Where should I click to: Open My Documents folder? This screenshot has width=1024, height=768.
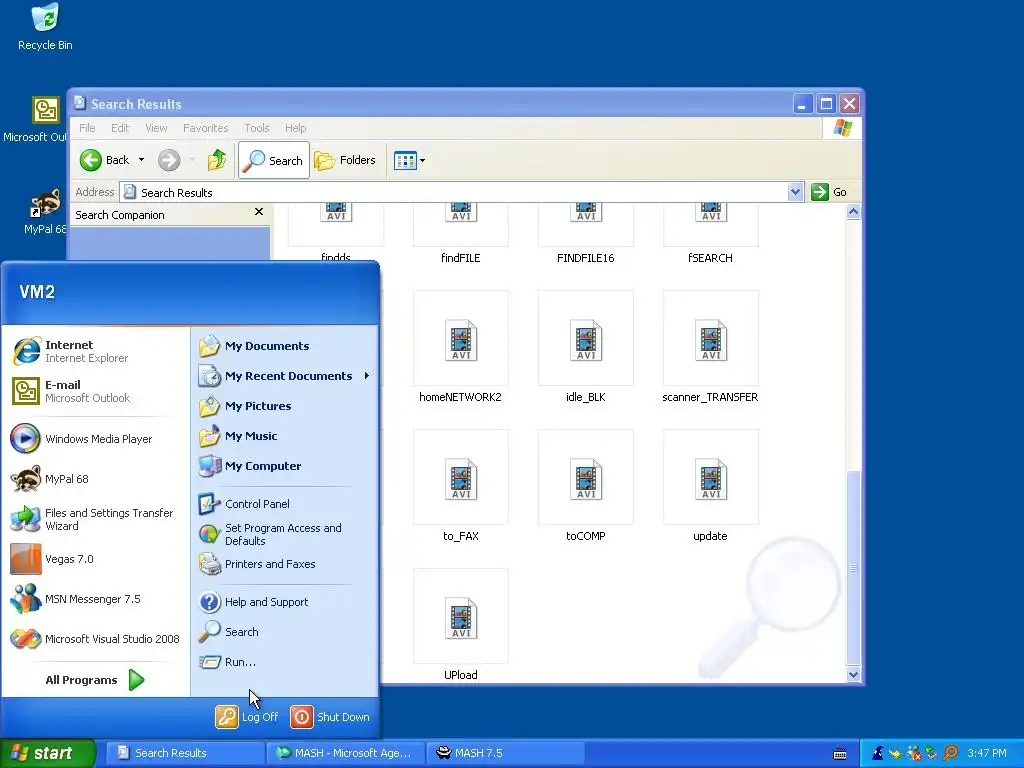click(x=285, y=346)
